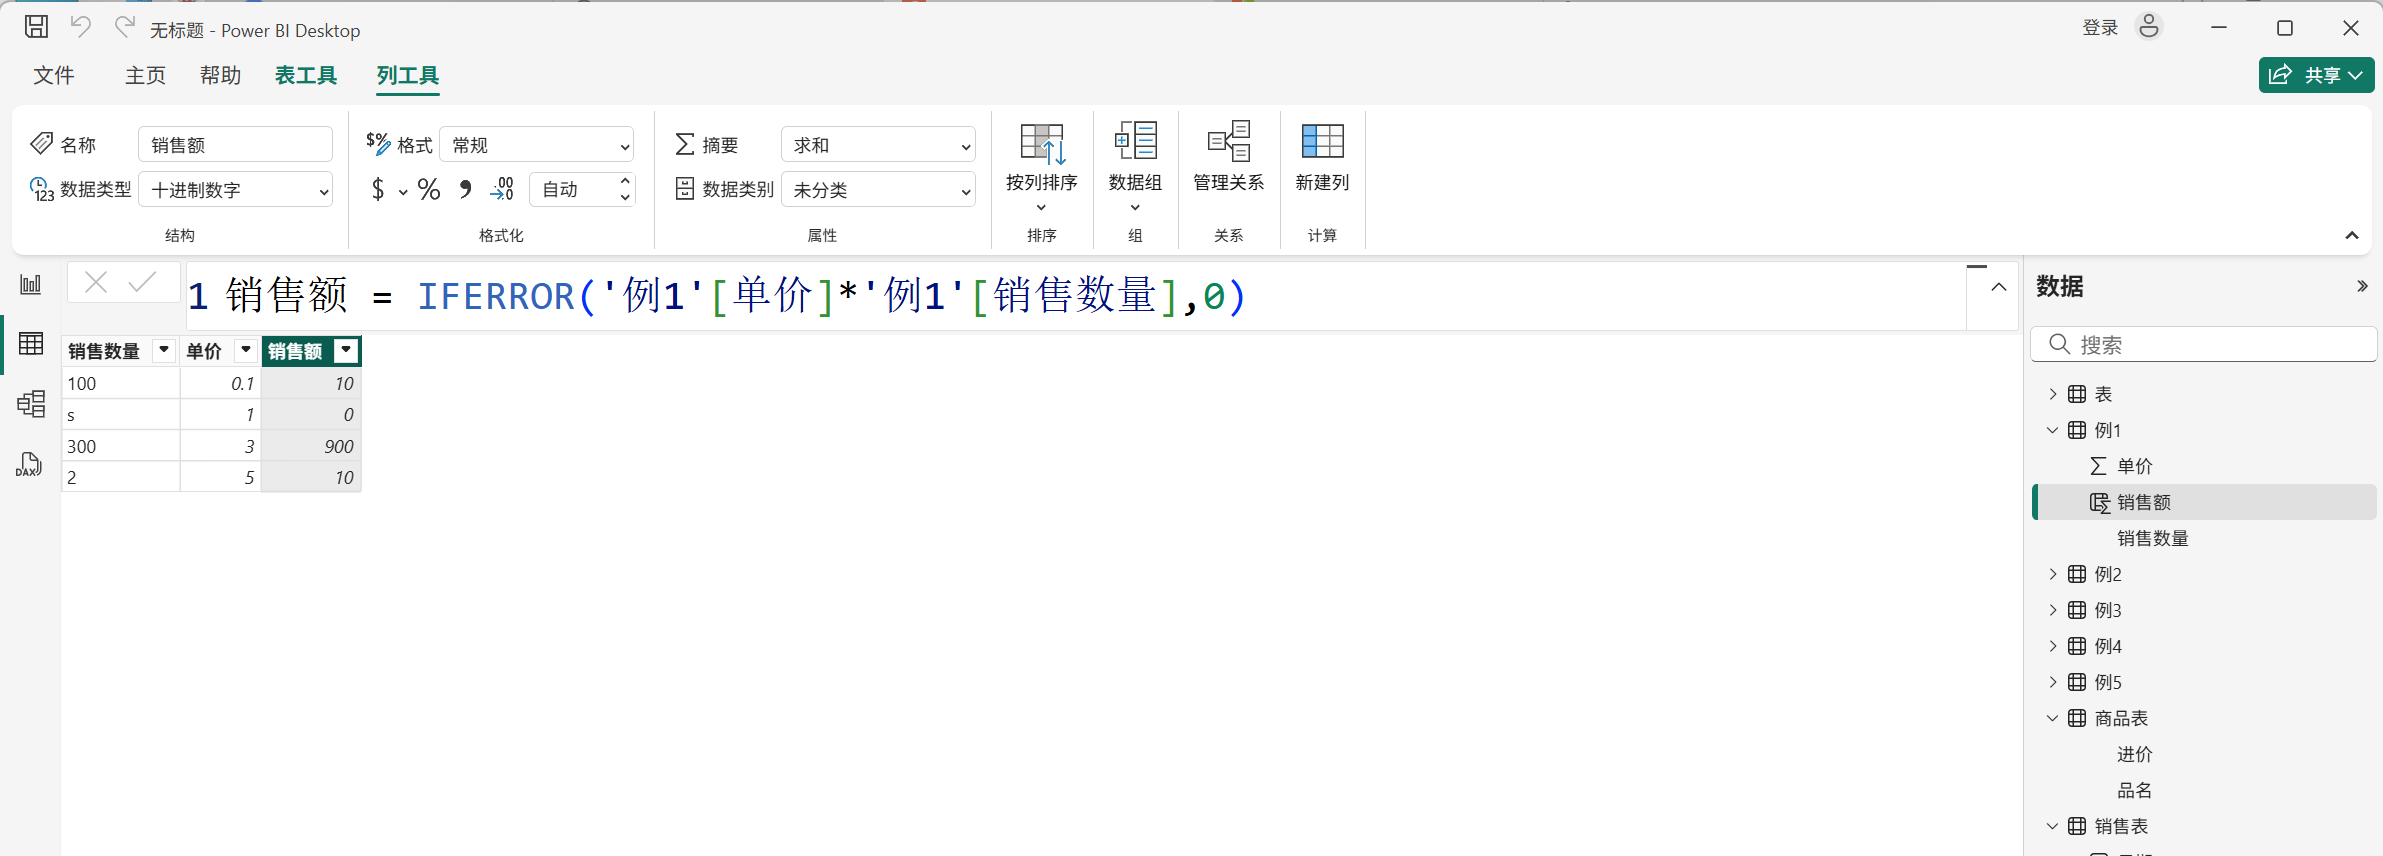The width and height of the screenshot is (2383, 856).
Task: Open filter dropdown on 销售数量 column header
Action: 164,350
